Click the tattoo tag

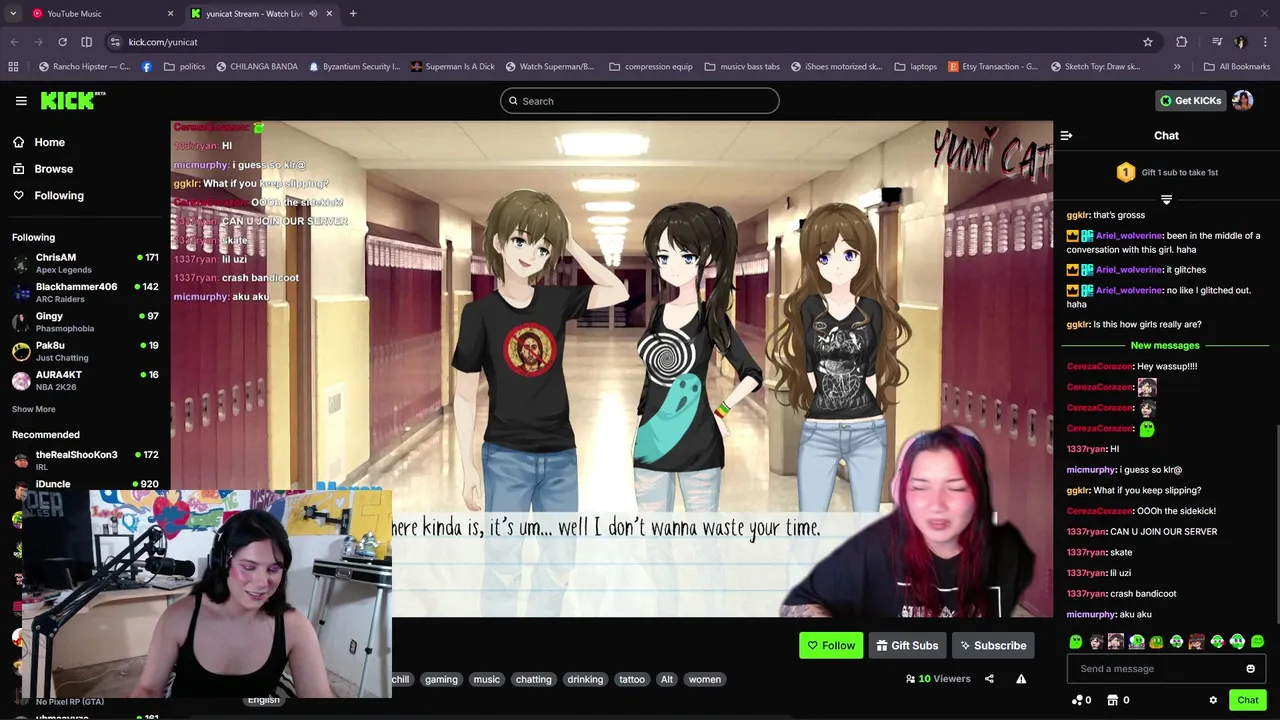(x=632, y=679)
